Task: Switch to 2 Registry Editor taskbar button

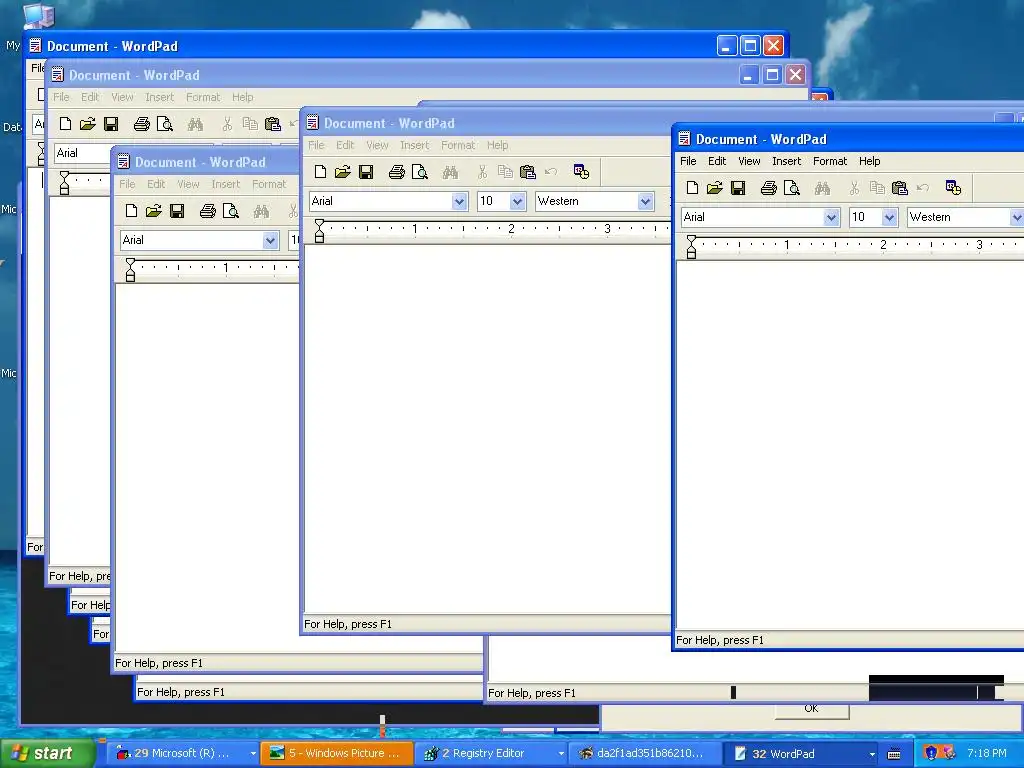Action: point(491,754)
